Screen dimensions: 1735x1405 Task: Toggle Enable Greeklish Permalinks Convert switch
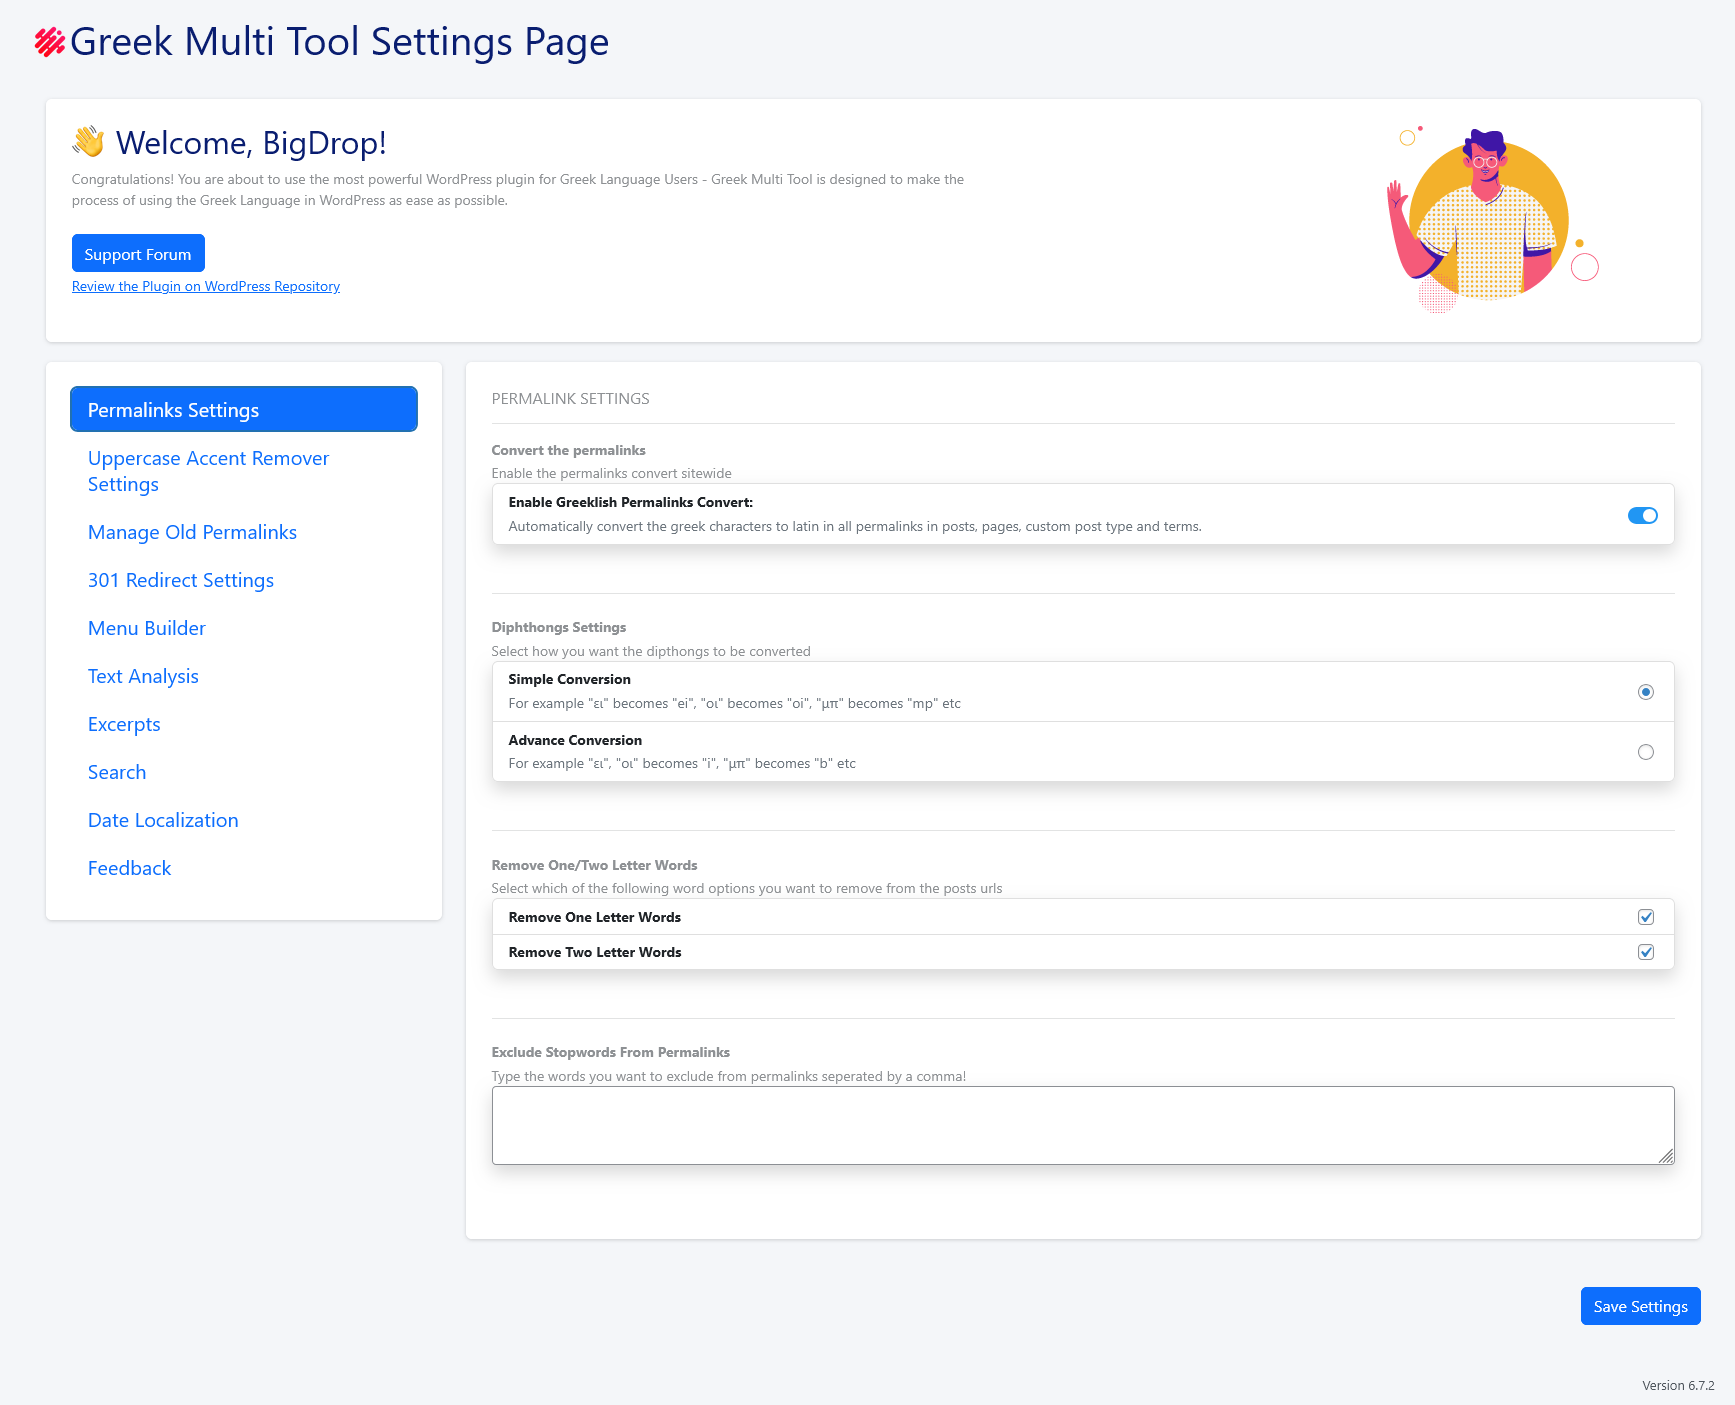pyautogui.click(x=1642, y=515)
